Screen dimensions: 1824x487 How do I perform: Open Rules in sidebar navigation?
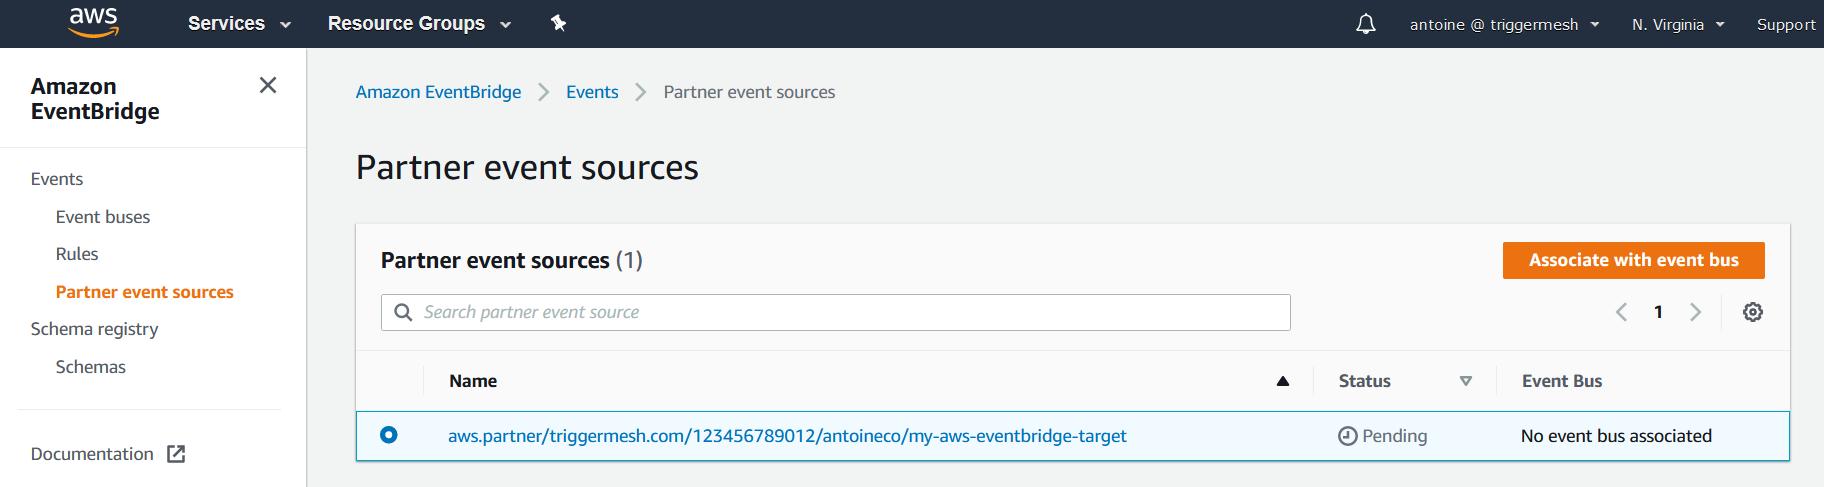point(77,254)
